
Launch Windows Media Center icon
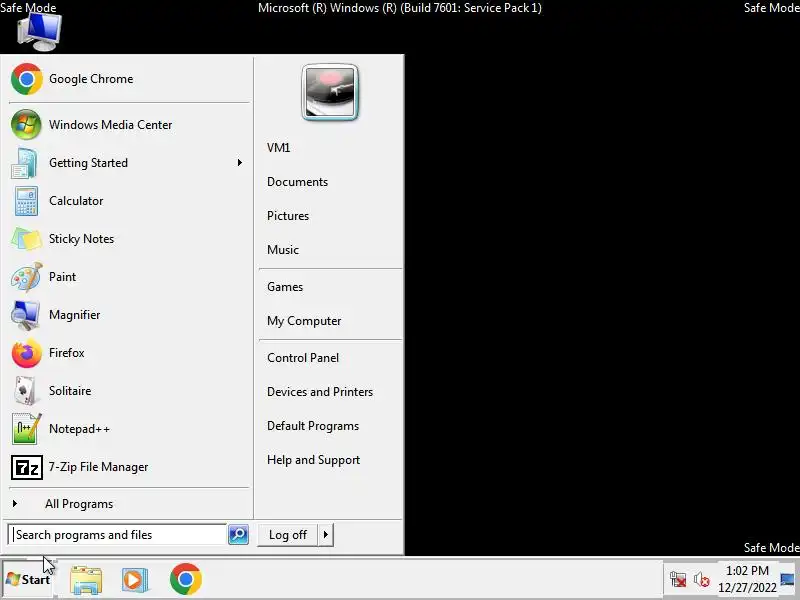[26, 124]
